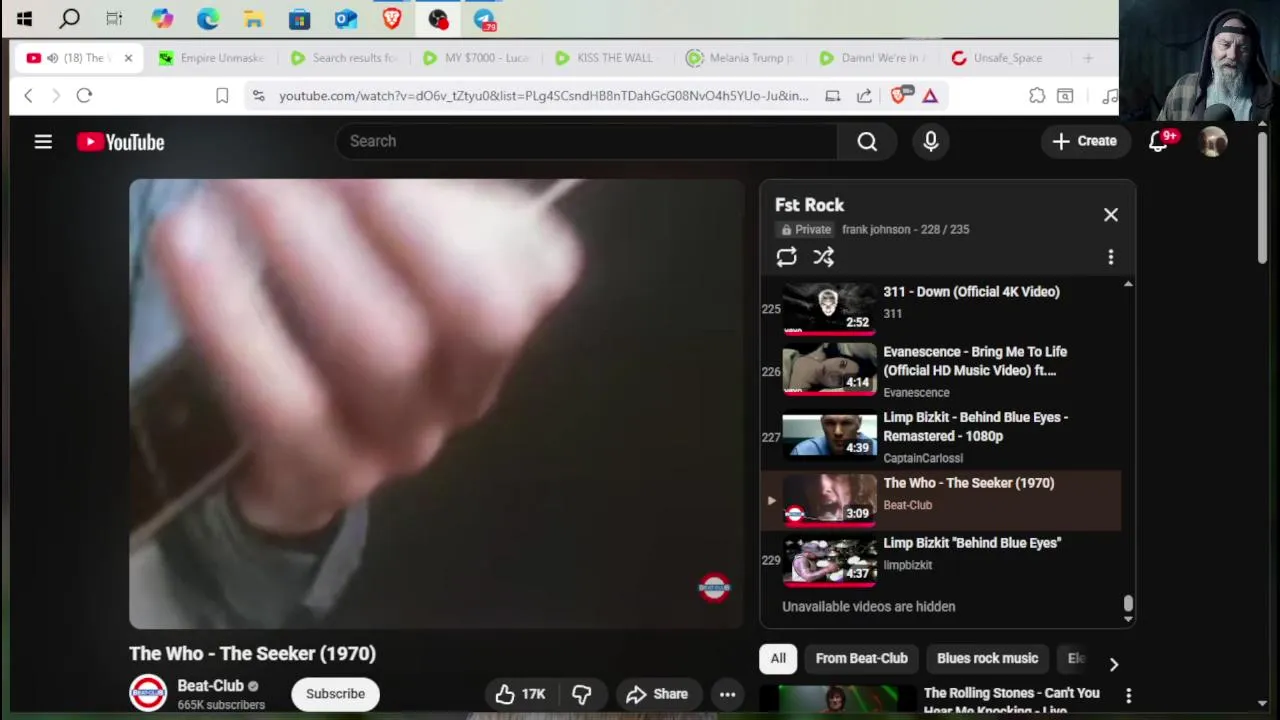The width and height of the screenshot is (1280, 720).
Task: Open playlist options three-dot menu
Action: (1110, 257)
